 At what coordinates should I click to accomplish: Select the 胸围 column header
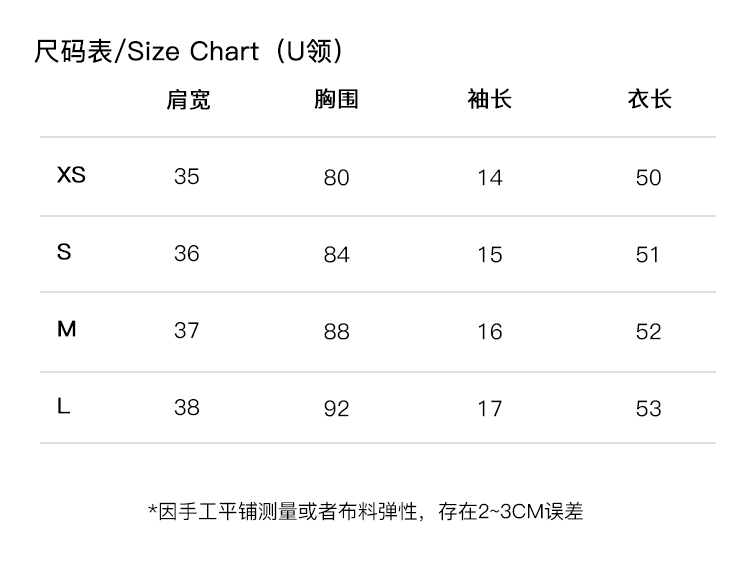336,99
